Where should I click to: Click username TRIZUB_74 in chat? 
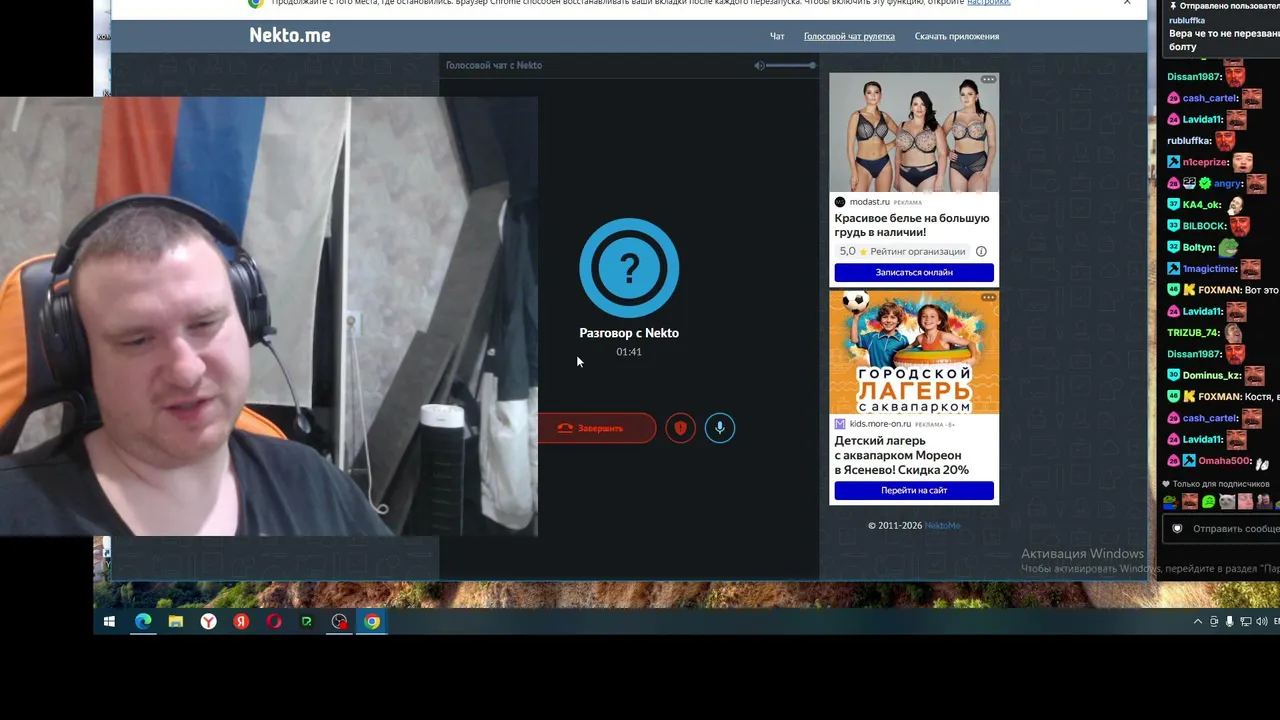pyautogui.click(x=1193, y=333)
